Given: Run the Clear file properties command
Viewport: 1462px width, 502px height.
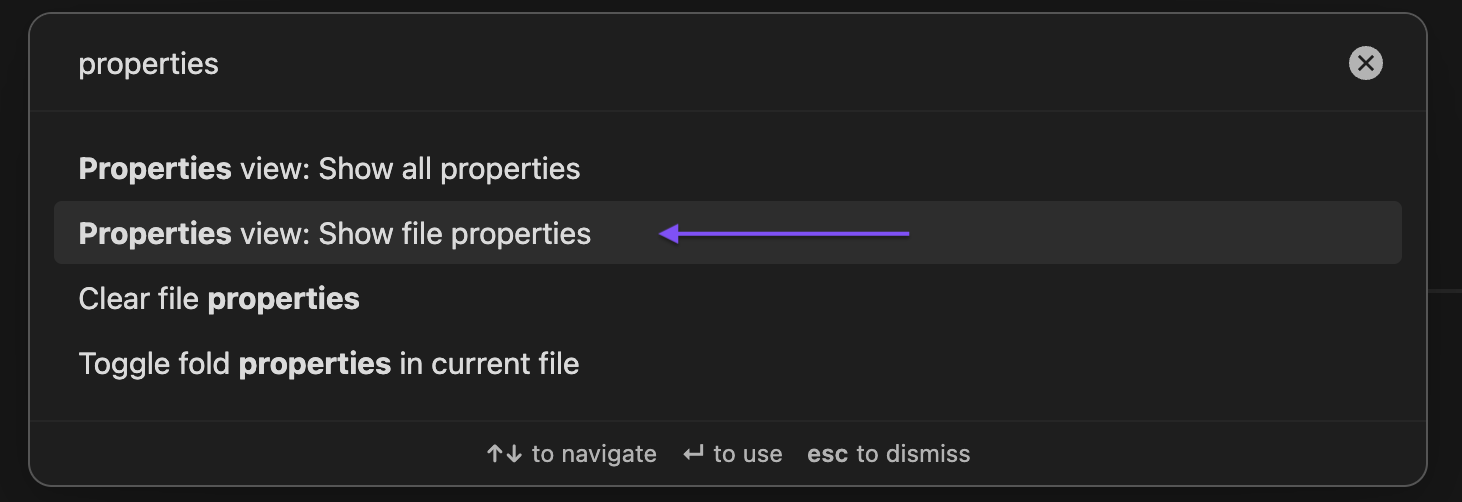Looking at the screenshot, I should pos(219,298).
